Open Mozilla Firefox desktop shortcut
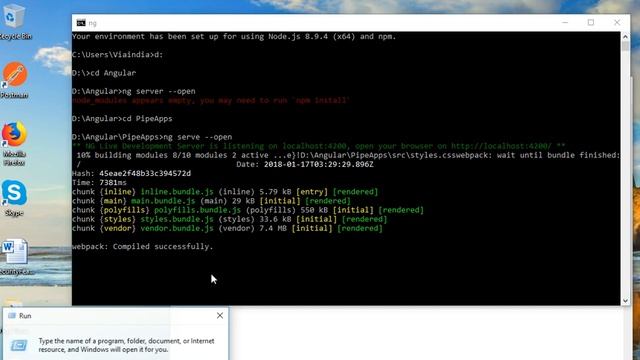 pos(15,144)
